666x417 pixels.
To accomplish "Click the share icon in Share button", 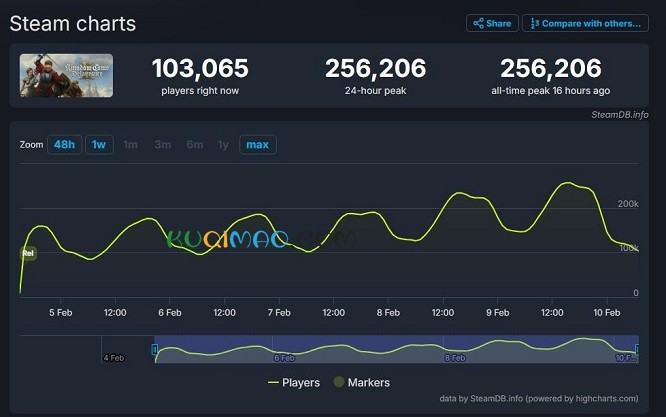I will pos(478,23).
